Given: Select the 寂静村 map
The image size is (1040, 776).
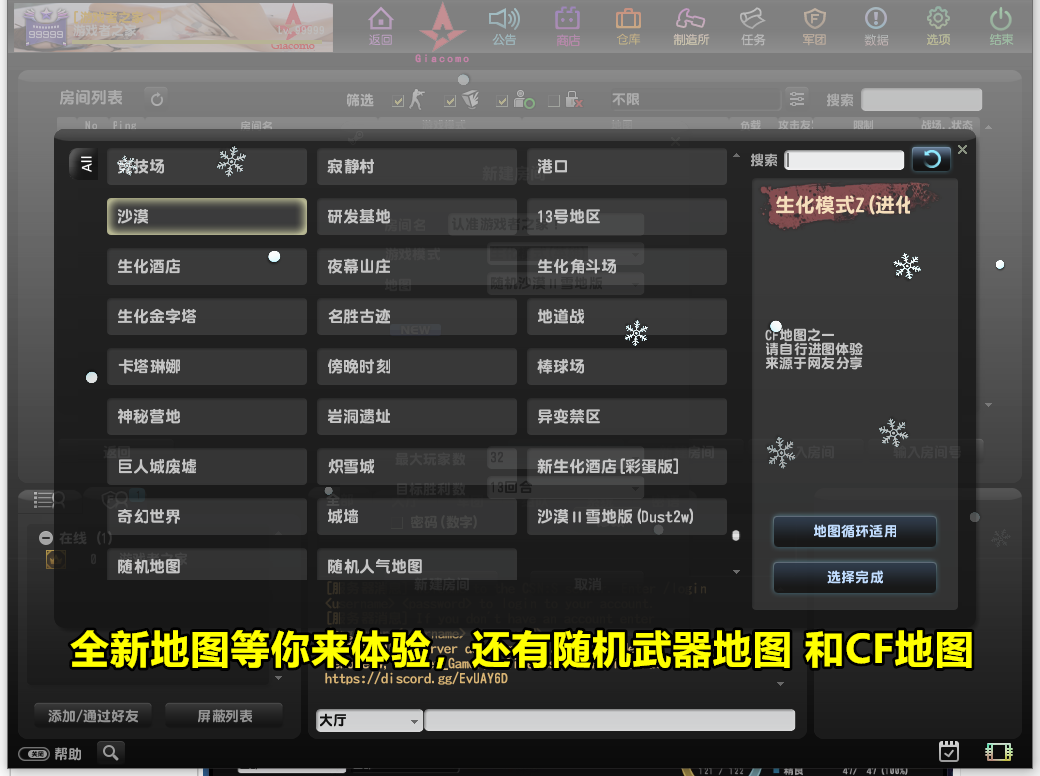Looking at the screenshot, I should click(417, 166).
